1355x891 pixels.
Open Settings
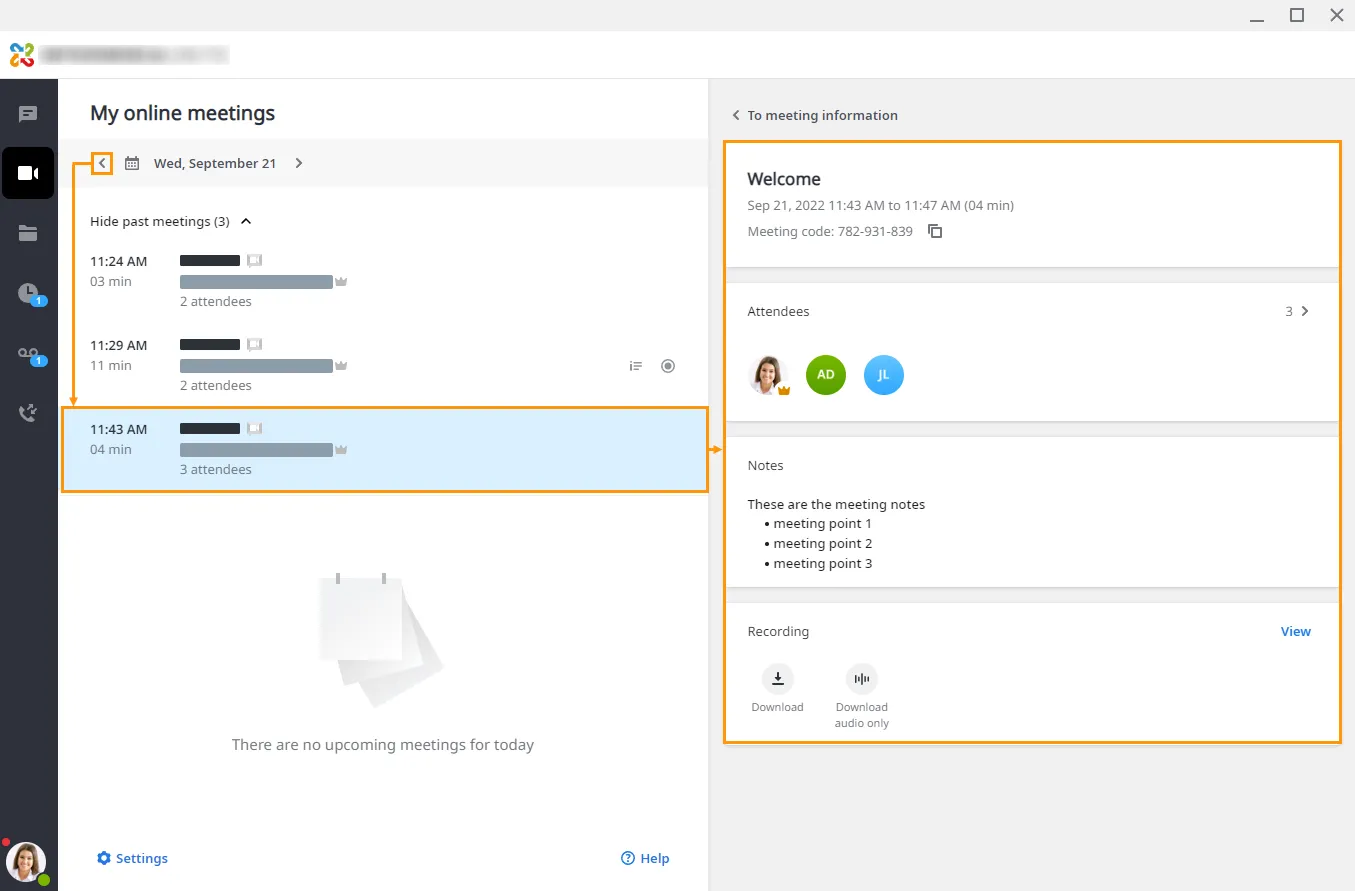[x=132, y=858]
